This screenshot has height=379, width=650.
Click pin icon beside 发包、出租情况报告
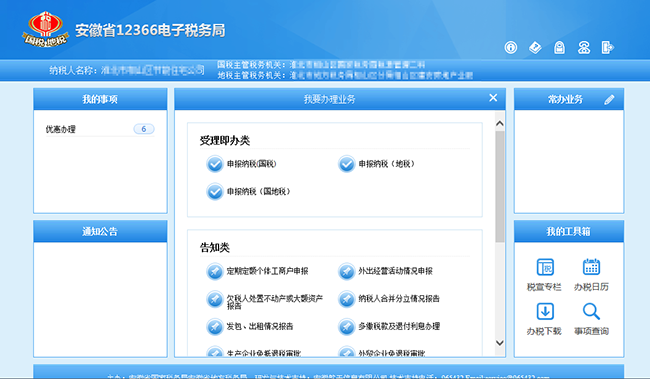(x=215, y=327)
